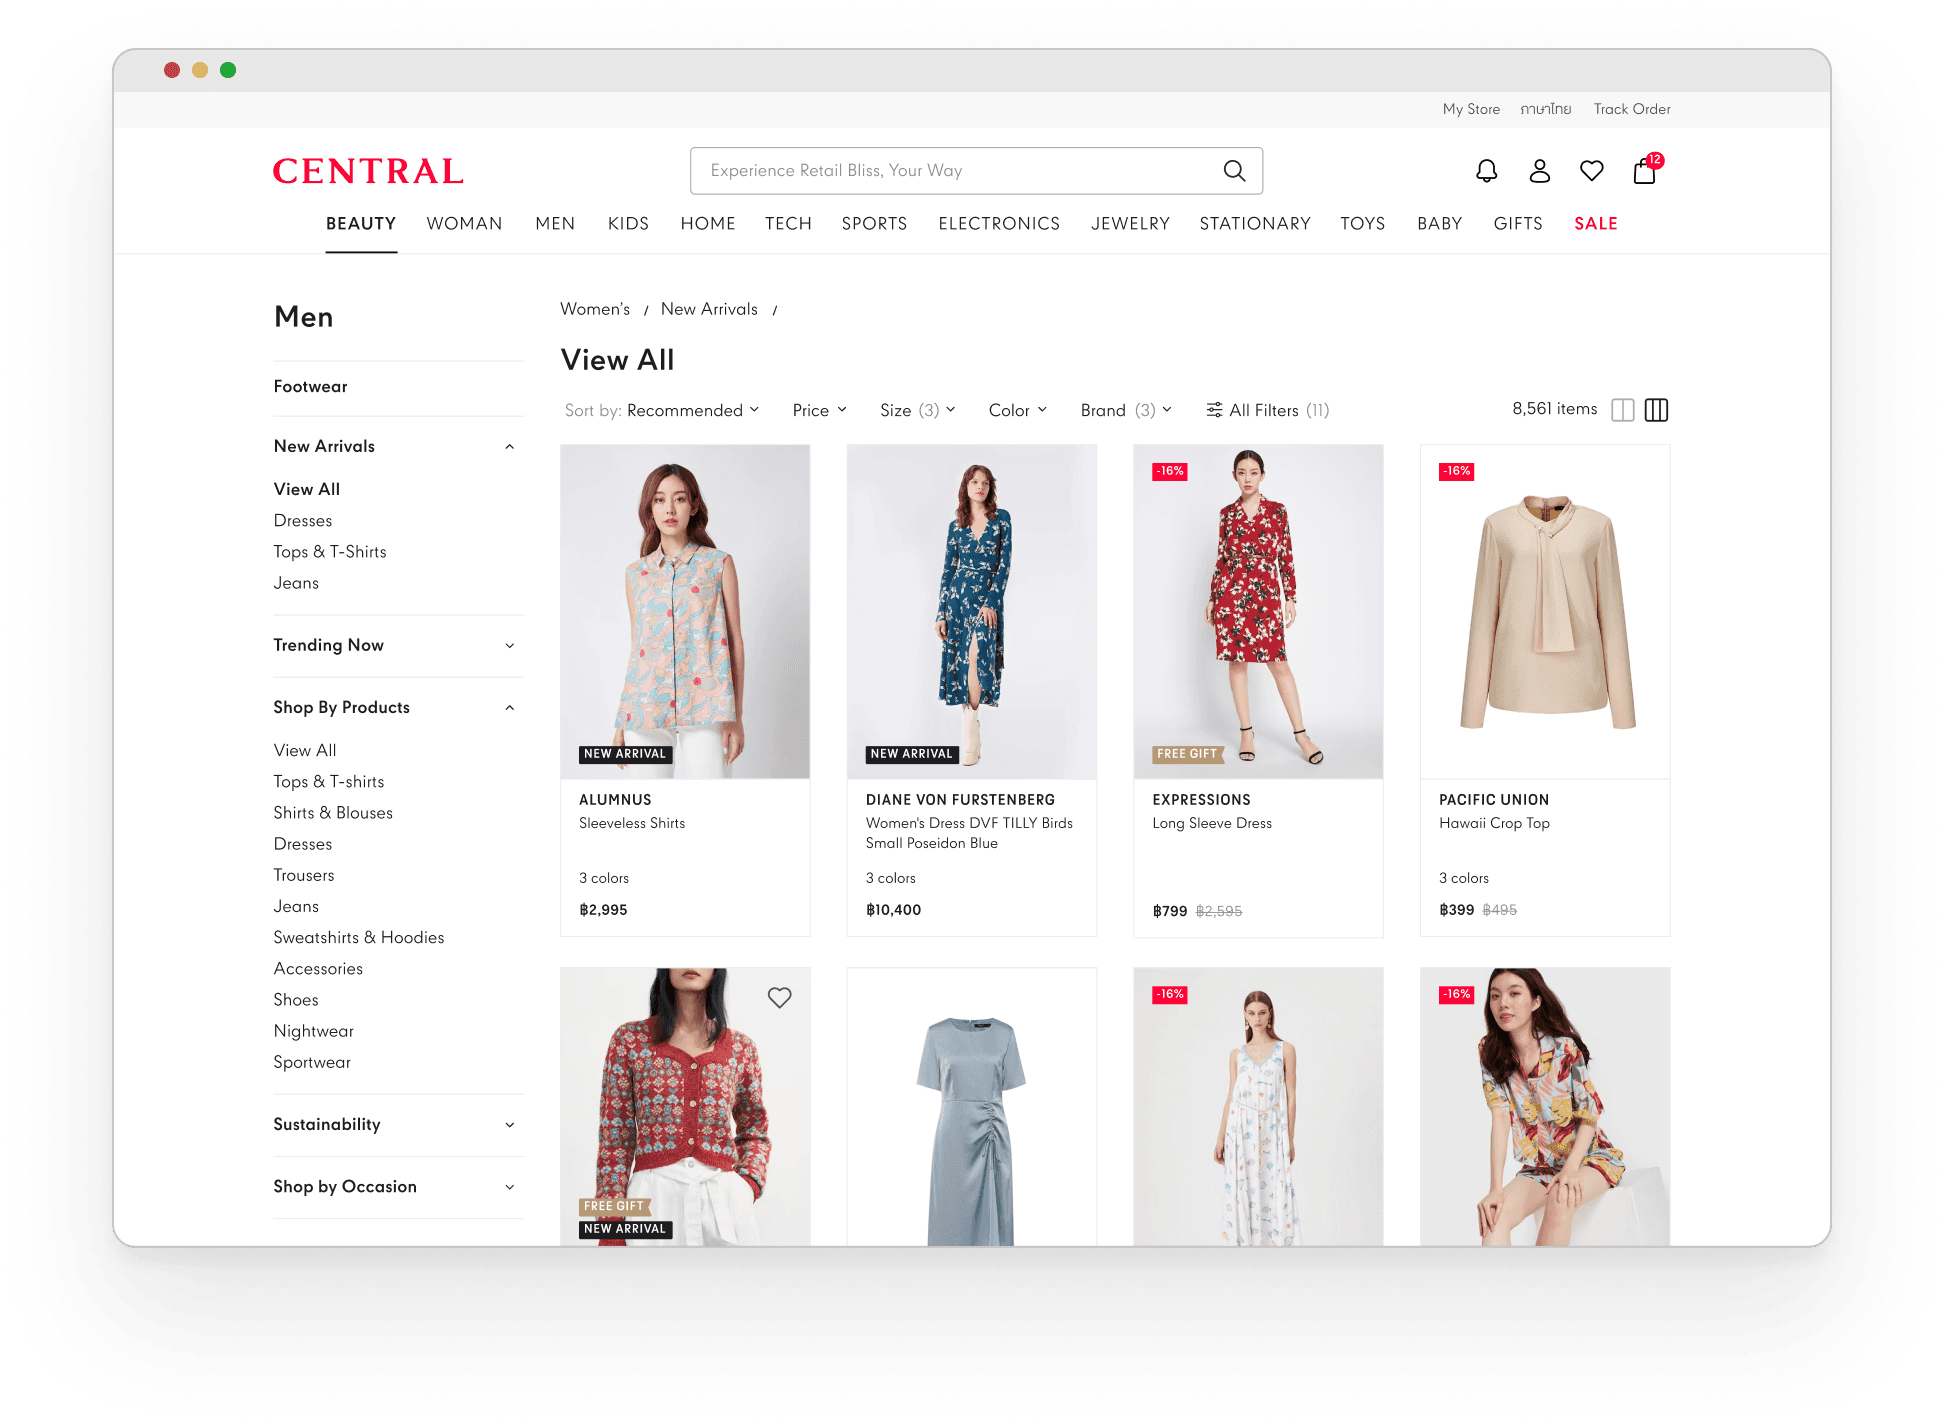1944x1424 pixels.
Task: Expand the Trending Now section
Action: click(x=510, y=646)
